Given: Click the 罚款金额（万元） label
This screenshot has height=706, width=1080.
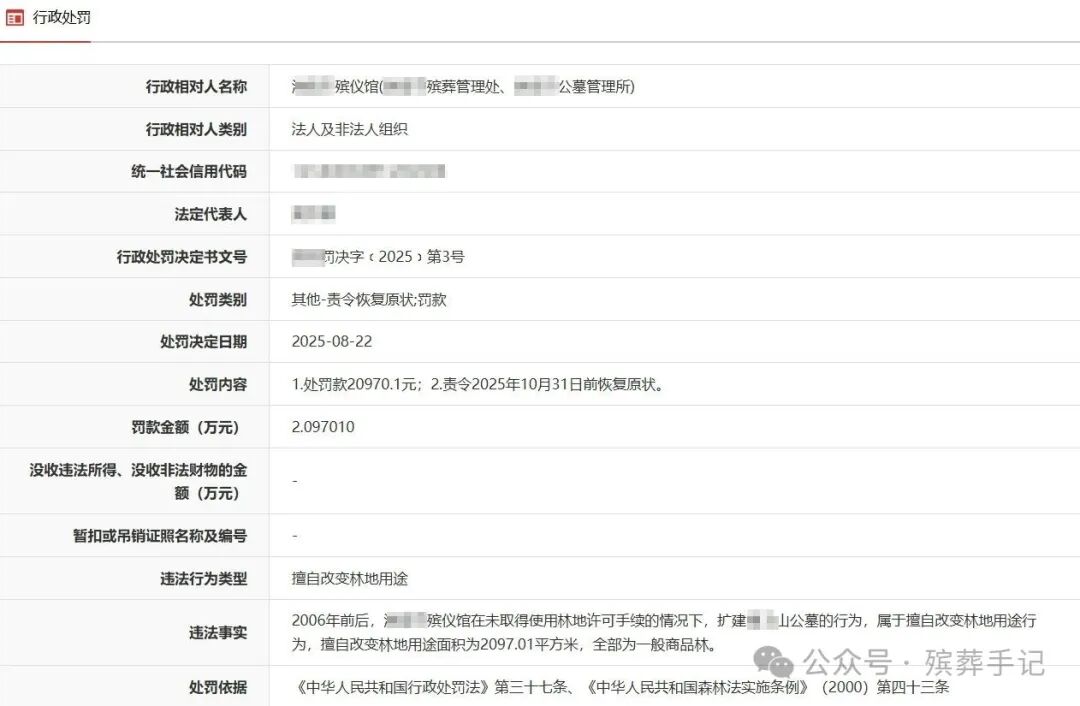Looking at the screenshot, I should pos(188,427).
